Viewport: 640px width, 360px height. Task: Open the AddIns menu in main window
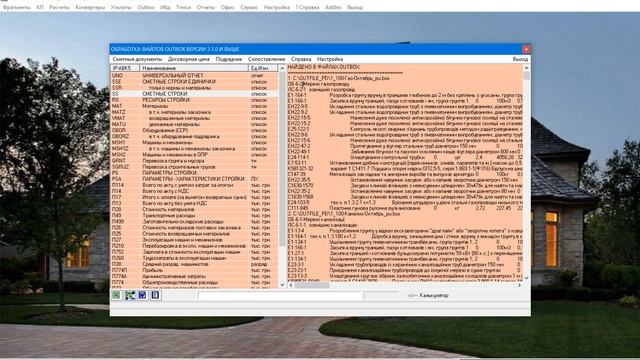click(333, 7)
